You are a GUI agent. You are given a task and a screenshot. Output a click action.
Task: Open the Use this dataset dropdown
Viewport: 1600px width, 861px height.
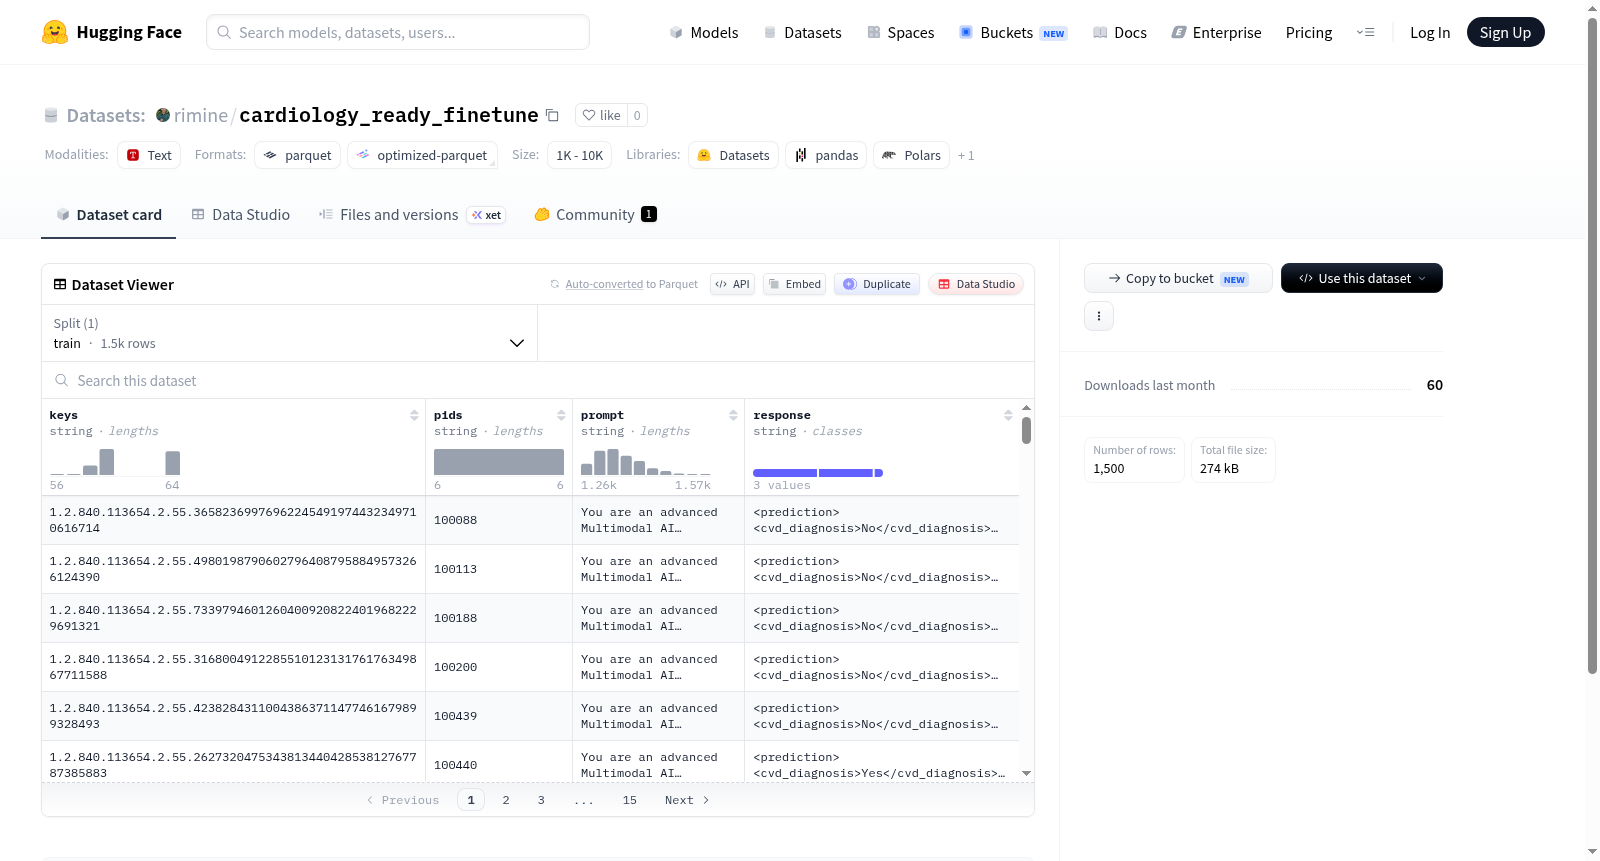click(1362, 278)
